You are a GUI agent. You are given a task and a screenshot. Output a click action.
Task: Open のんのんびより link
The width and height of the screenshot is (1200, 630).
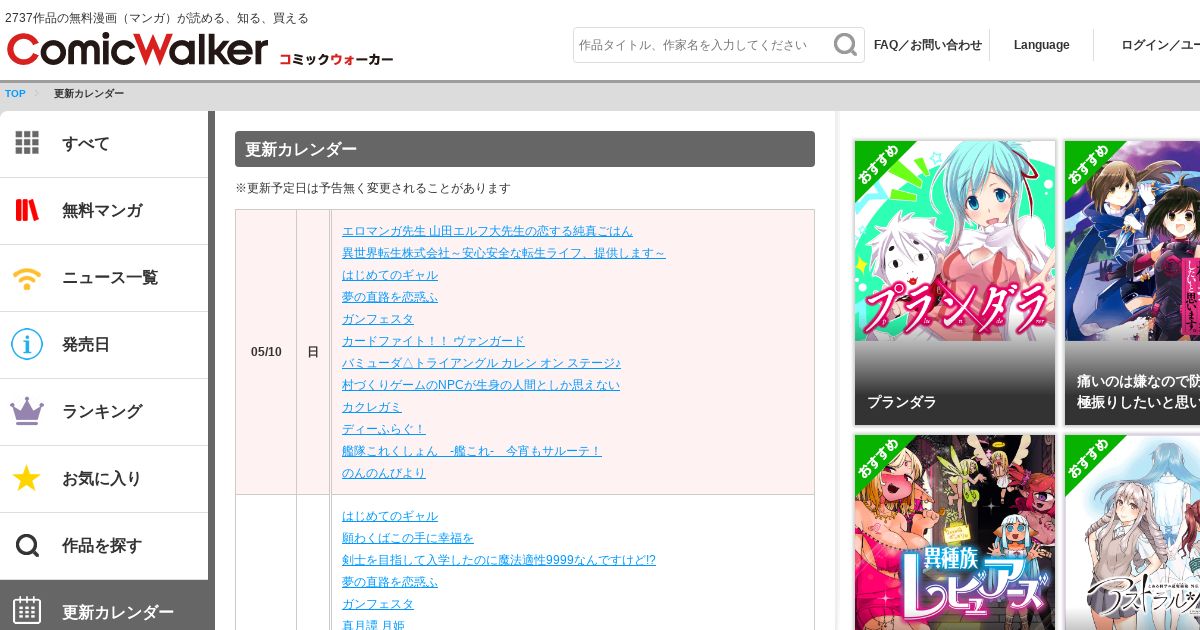click(384, 473)
